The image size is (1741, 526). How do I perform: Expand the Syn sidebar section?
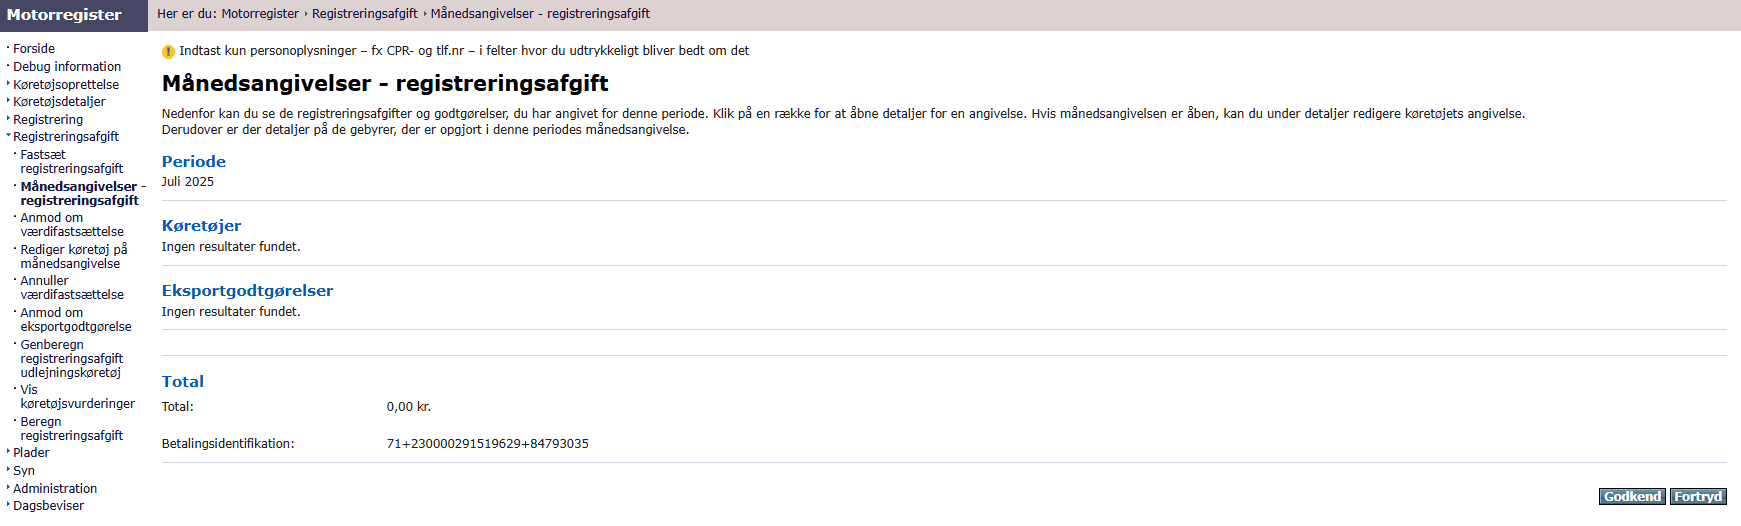coord(24,471)
